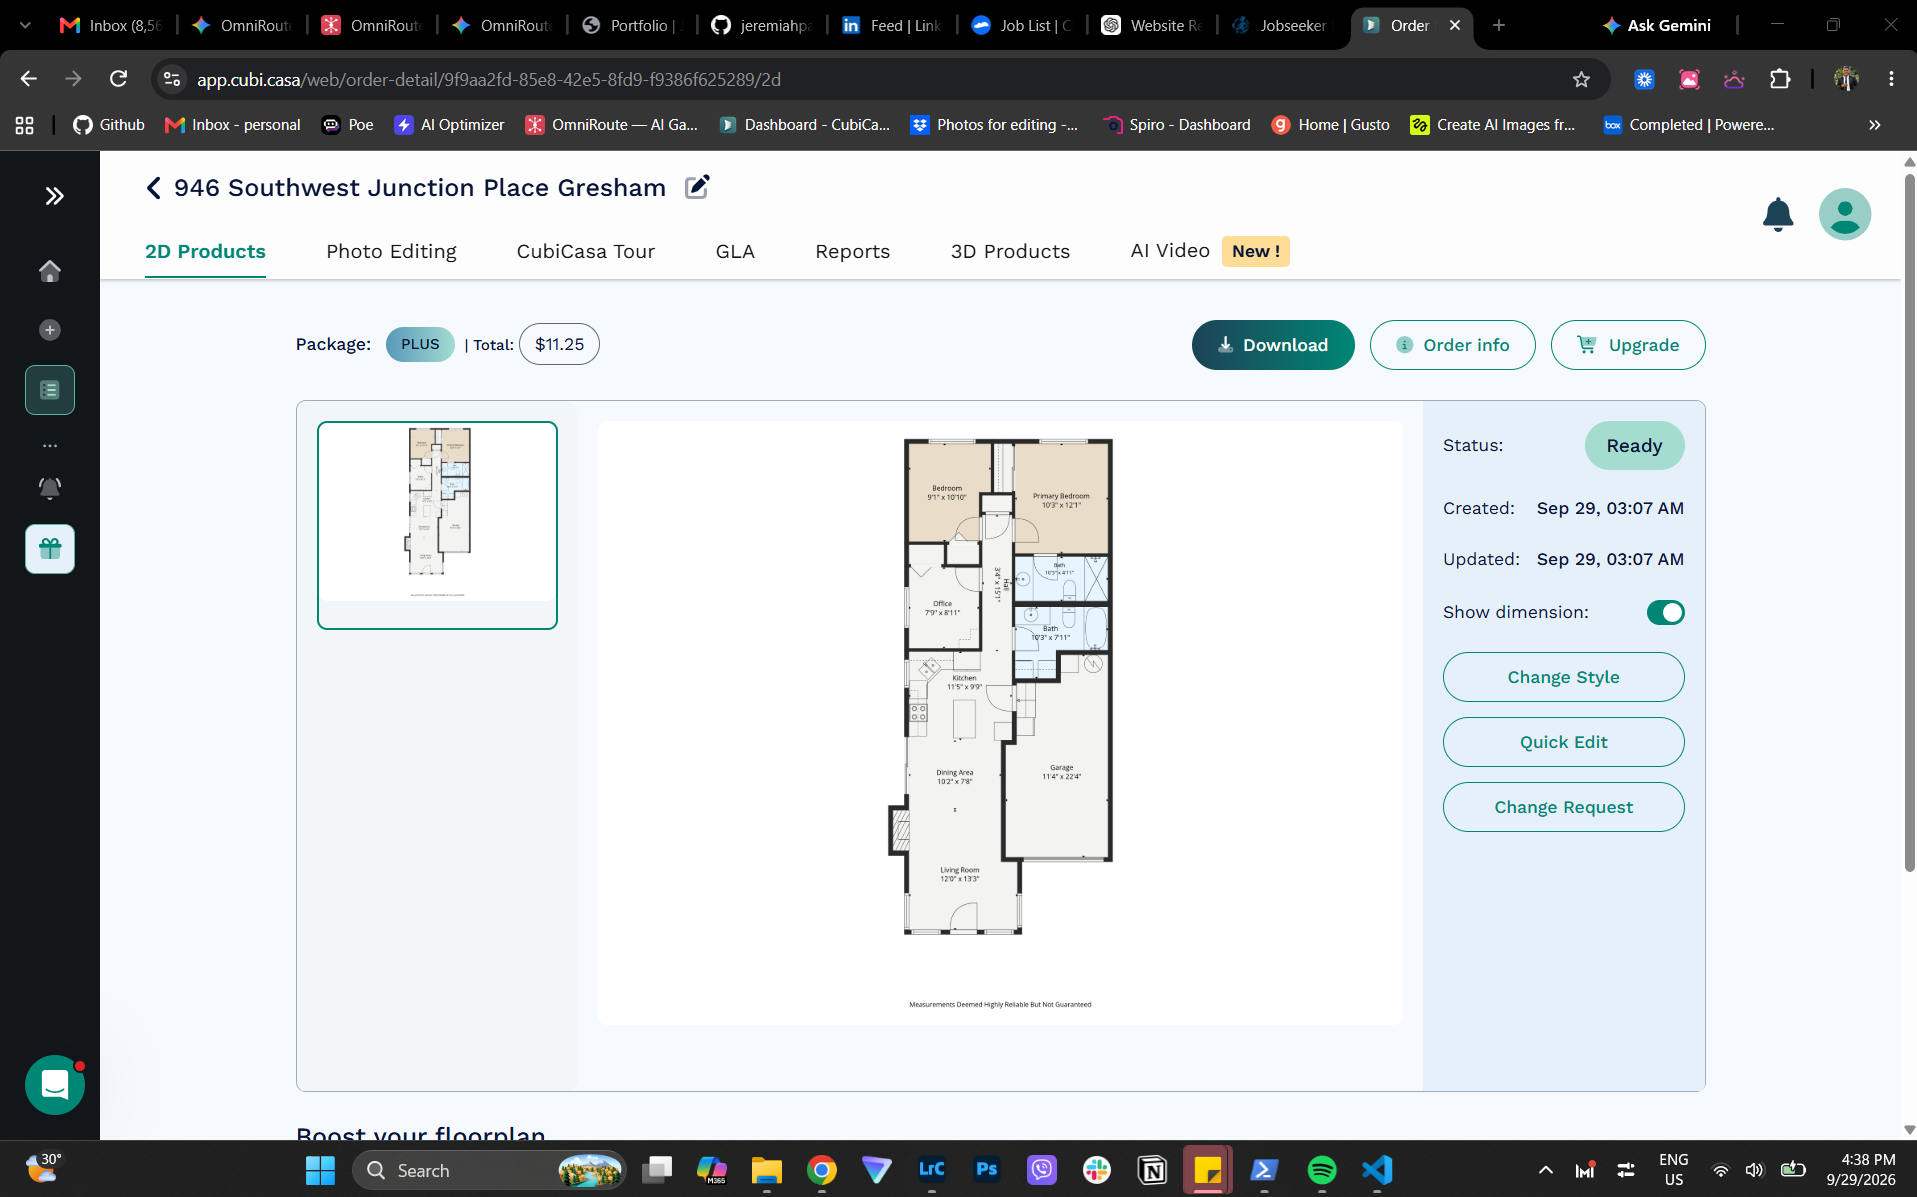The height and width of the screenshot is (1197, 1917).
Task: Show more bookmarks chevron
Action: click(x=1874, y=125)
